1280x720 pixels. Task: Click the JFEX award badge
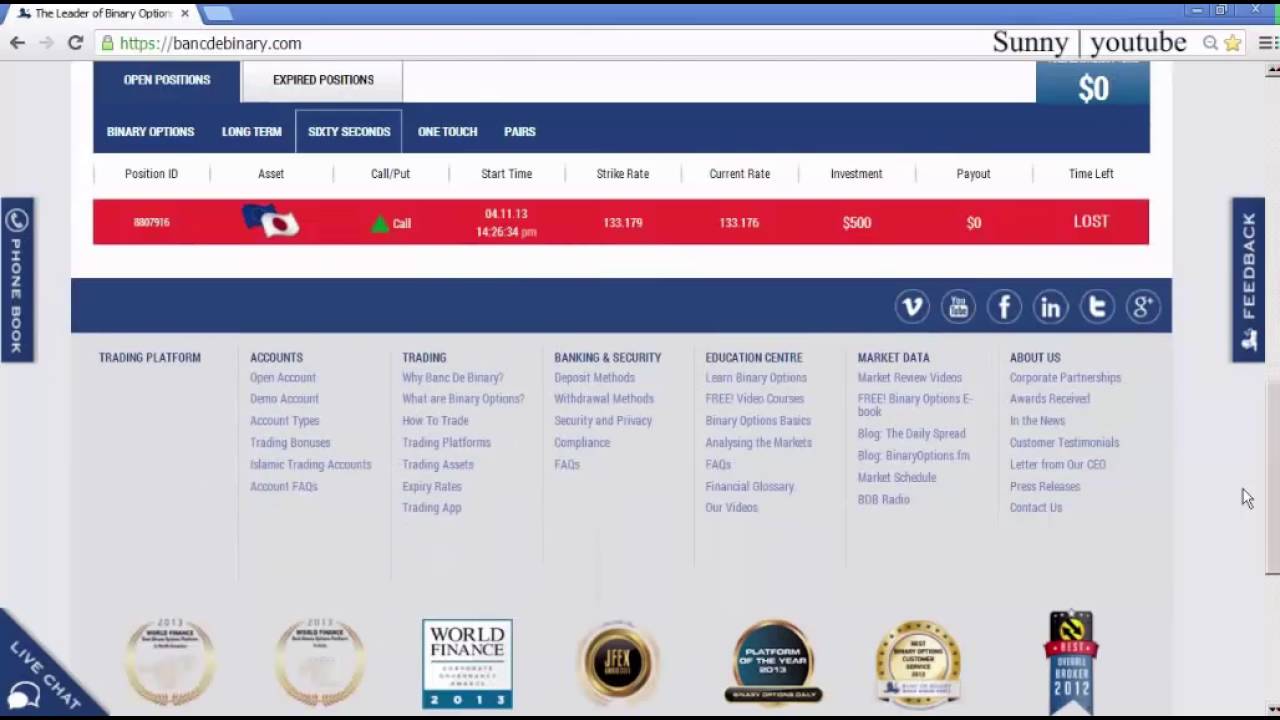(x=618, y=664)
